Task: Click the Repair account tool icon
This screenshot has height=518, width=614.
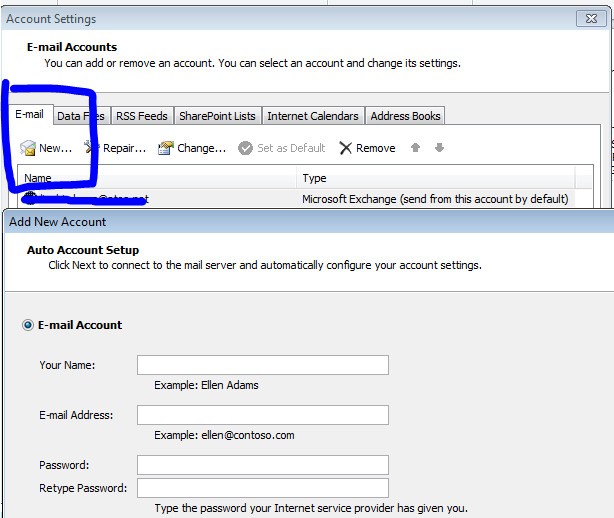Action: [x=91, y=148]
